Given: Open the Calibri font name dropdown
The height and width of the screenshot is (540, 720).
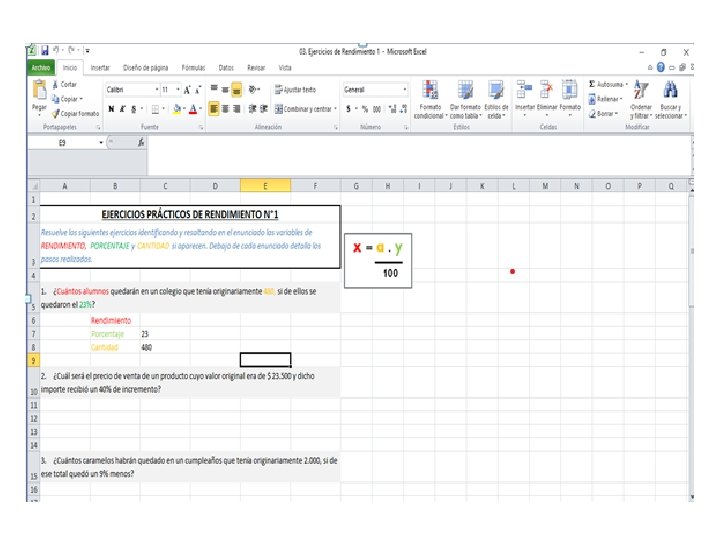Looking at the screenshot, I should pos(157,90).
